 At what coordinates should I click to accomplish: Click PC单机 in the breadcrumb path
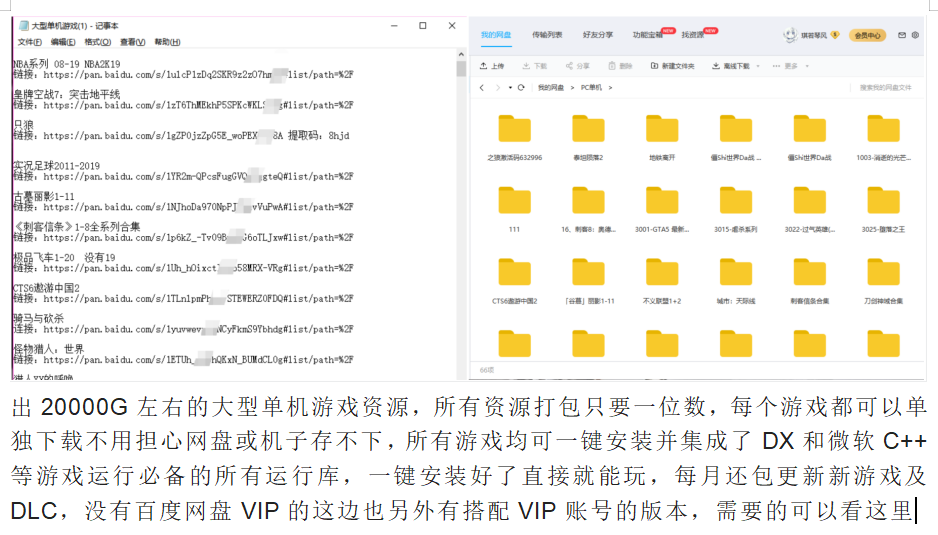591,87
